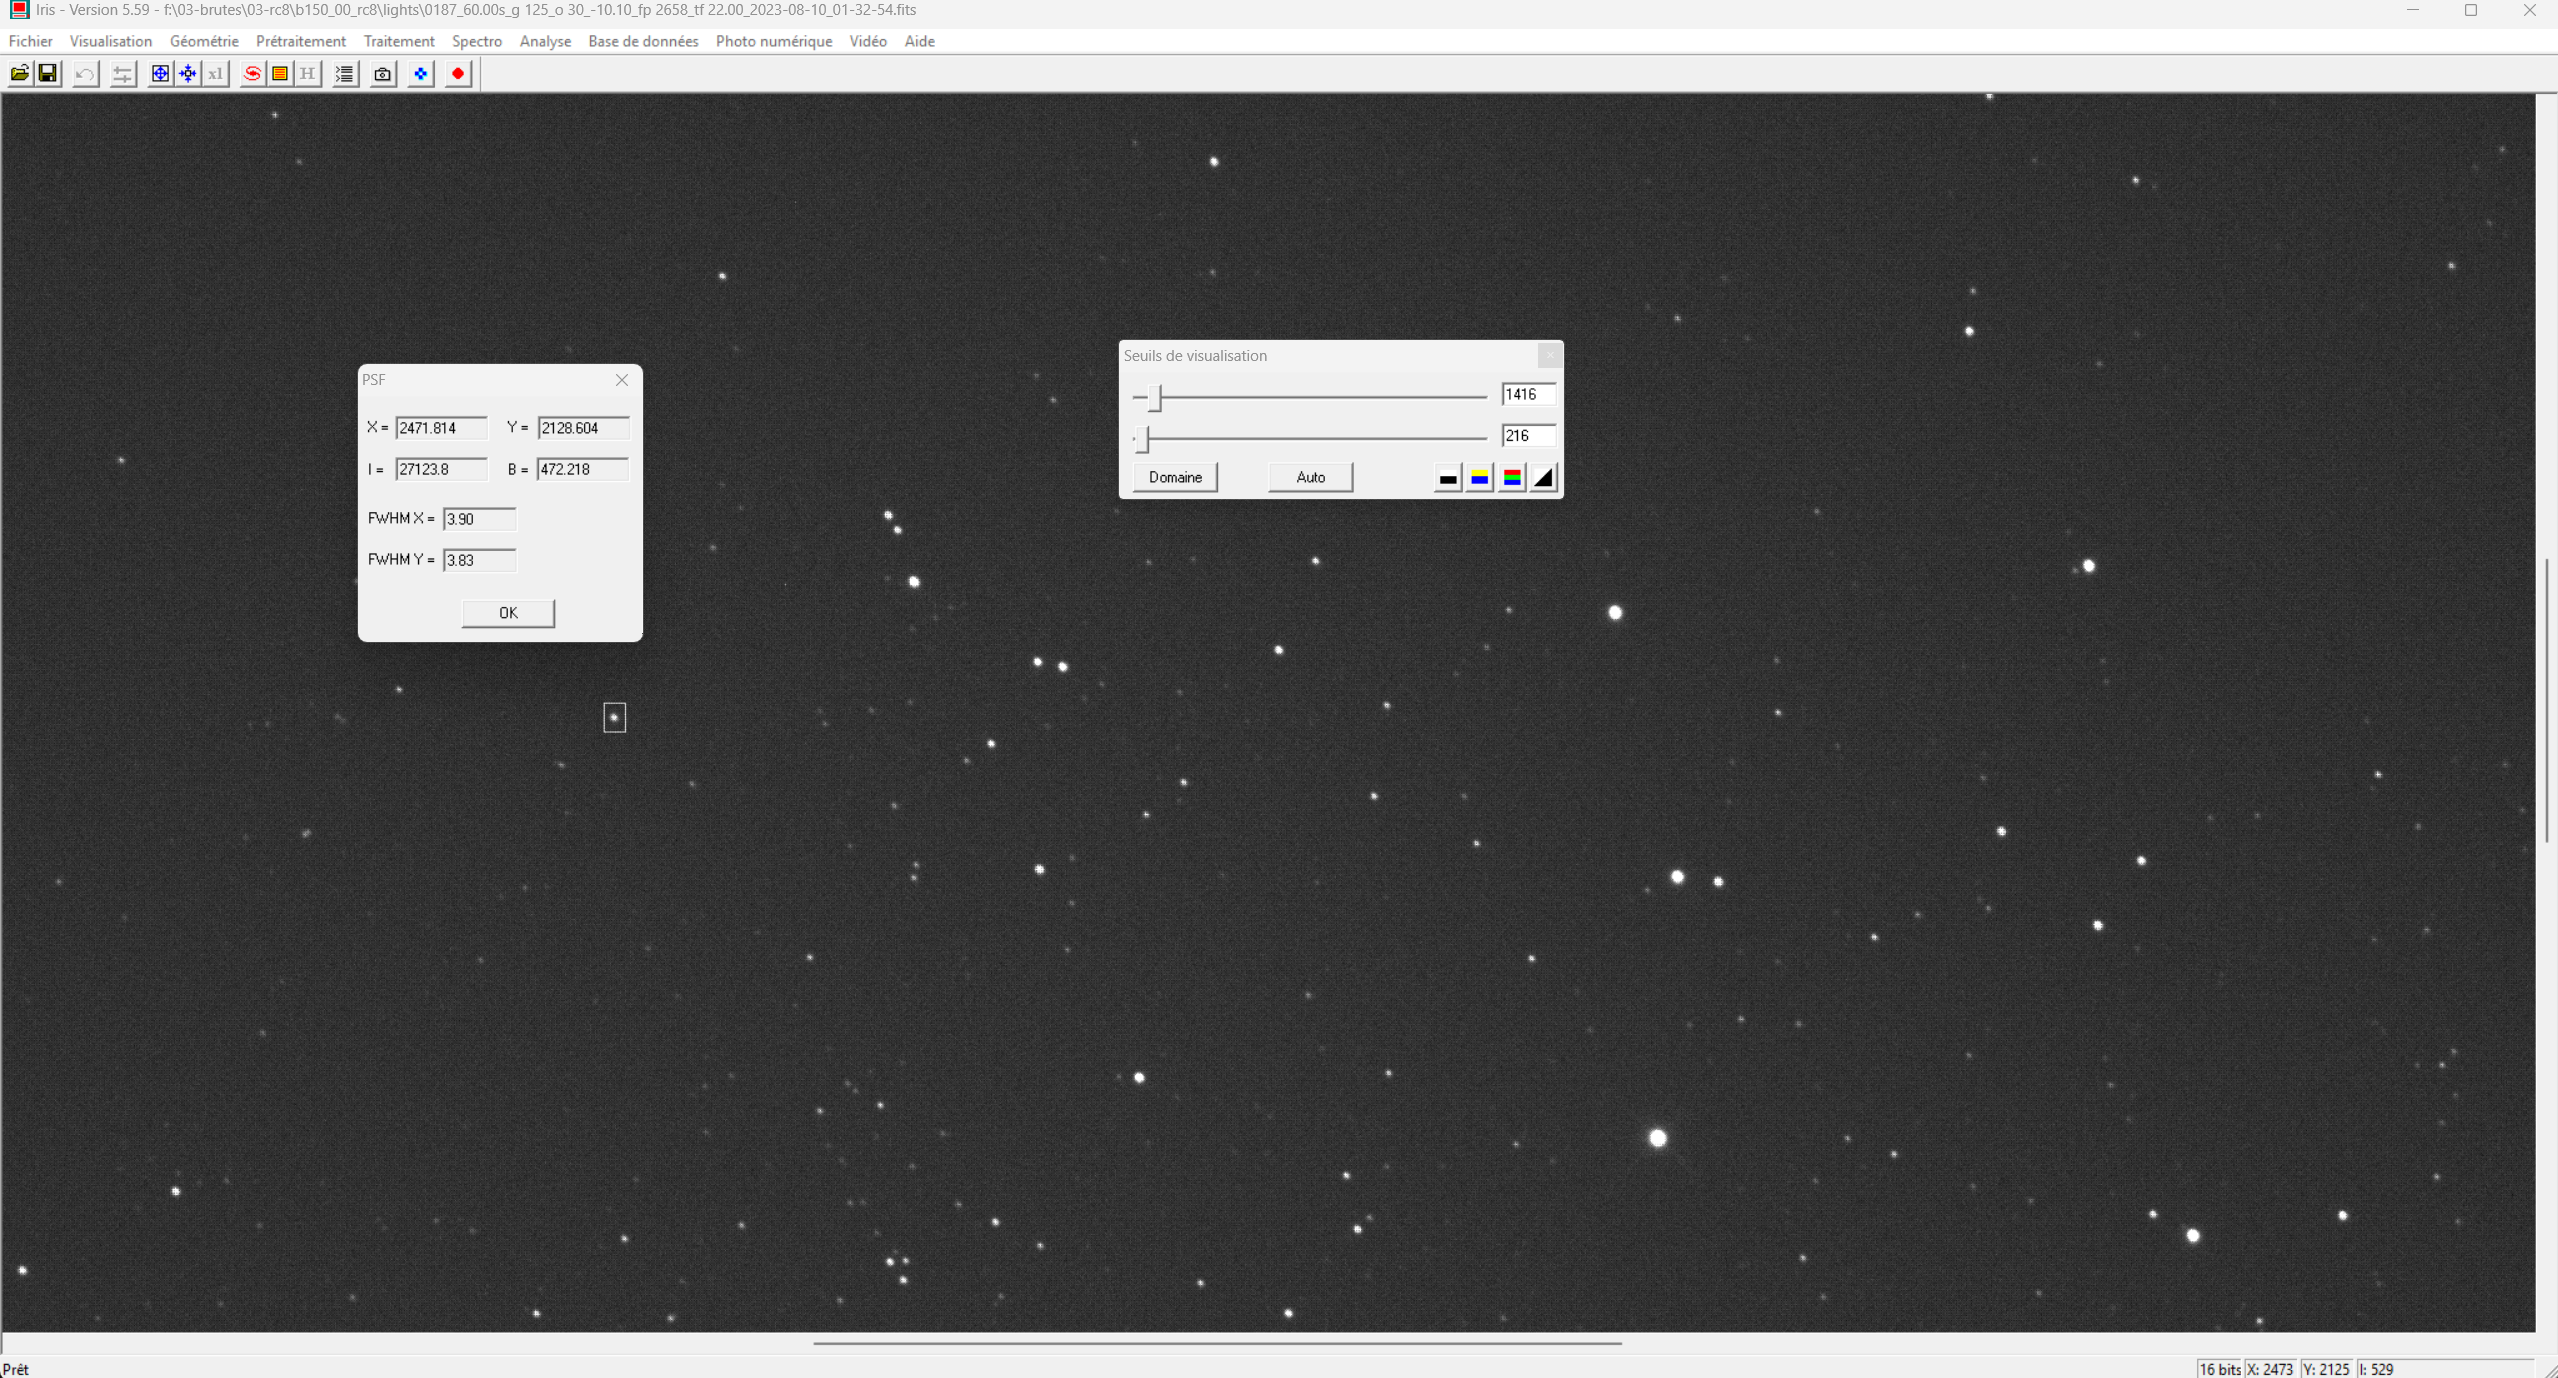Viewport: 2558px width, 1378px height.
Task: Click the blue arrows zoom-out icon
Action: [x=188, y=73]
